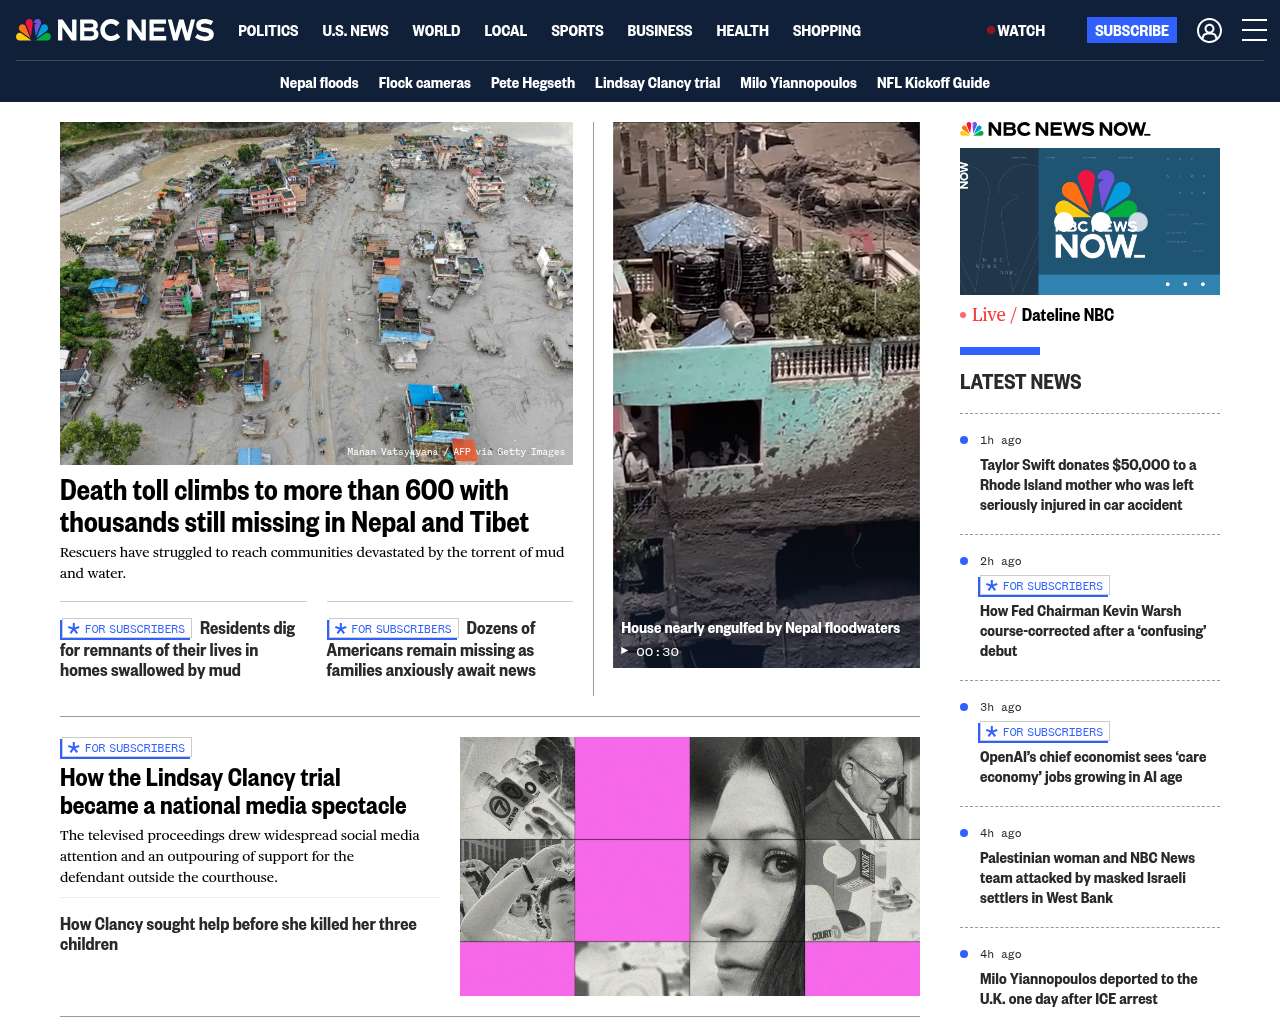Viewport: 1280px width, 1024px height.
Task: Play the Nepal floodwaters house video
Action: 766,395
